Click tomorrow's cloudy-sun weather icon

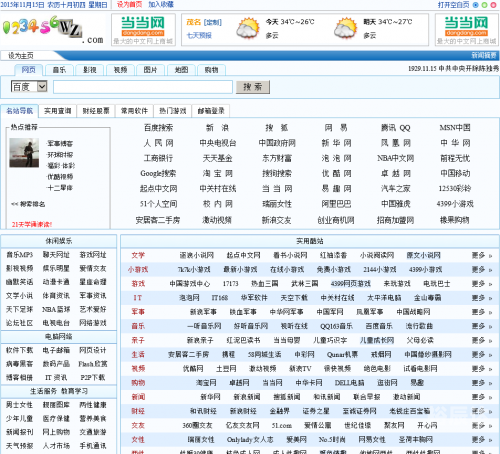(x=346, y=28)
